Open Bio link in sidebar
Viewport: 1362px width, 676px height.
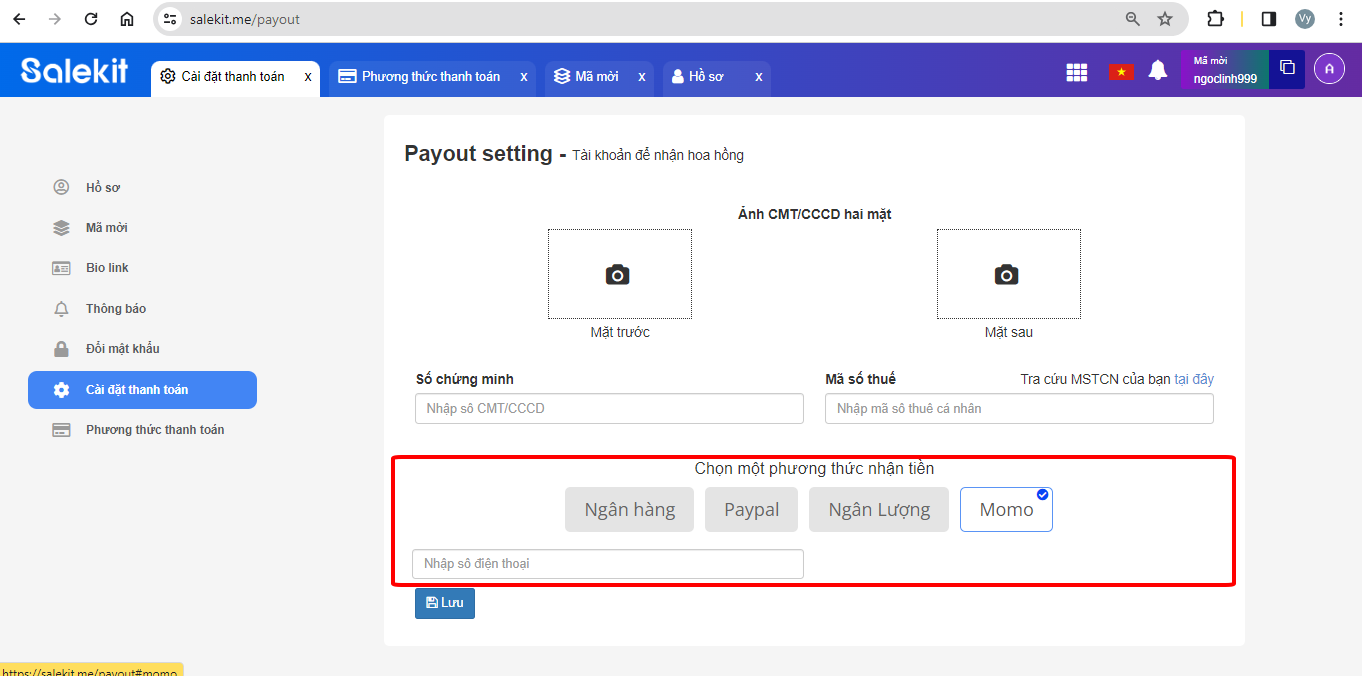pos(107,268)
